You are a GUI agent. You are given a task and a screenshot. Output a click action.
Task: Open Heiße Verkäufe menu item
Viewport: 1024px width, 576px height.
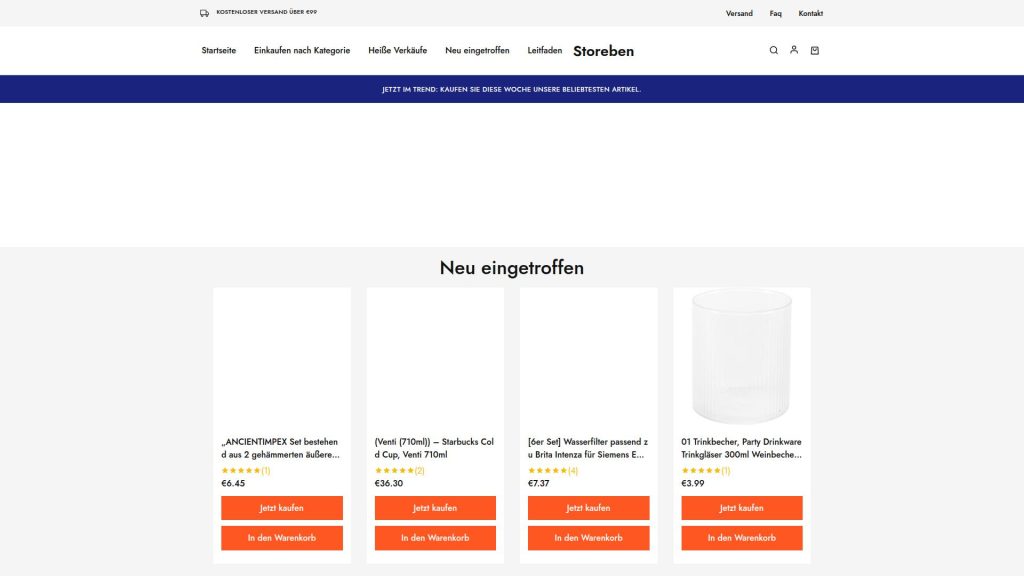tap(398, 50)
